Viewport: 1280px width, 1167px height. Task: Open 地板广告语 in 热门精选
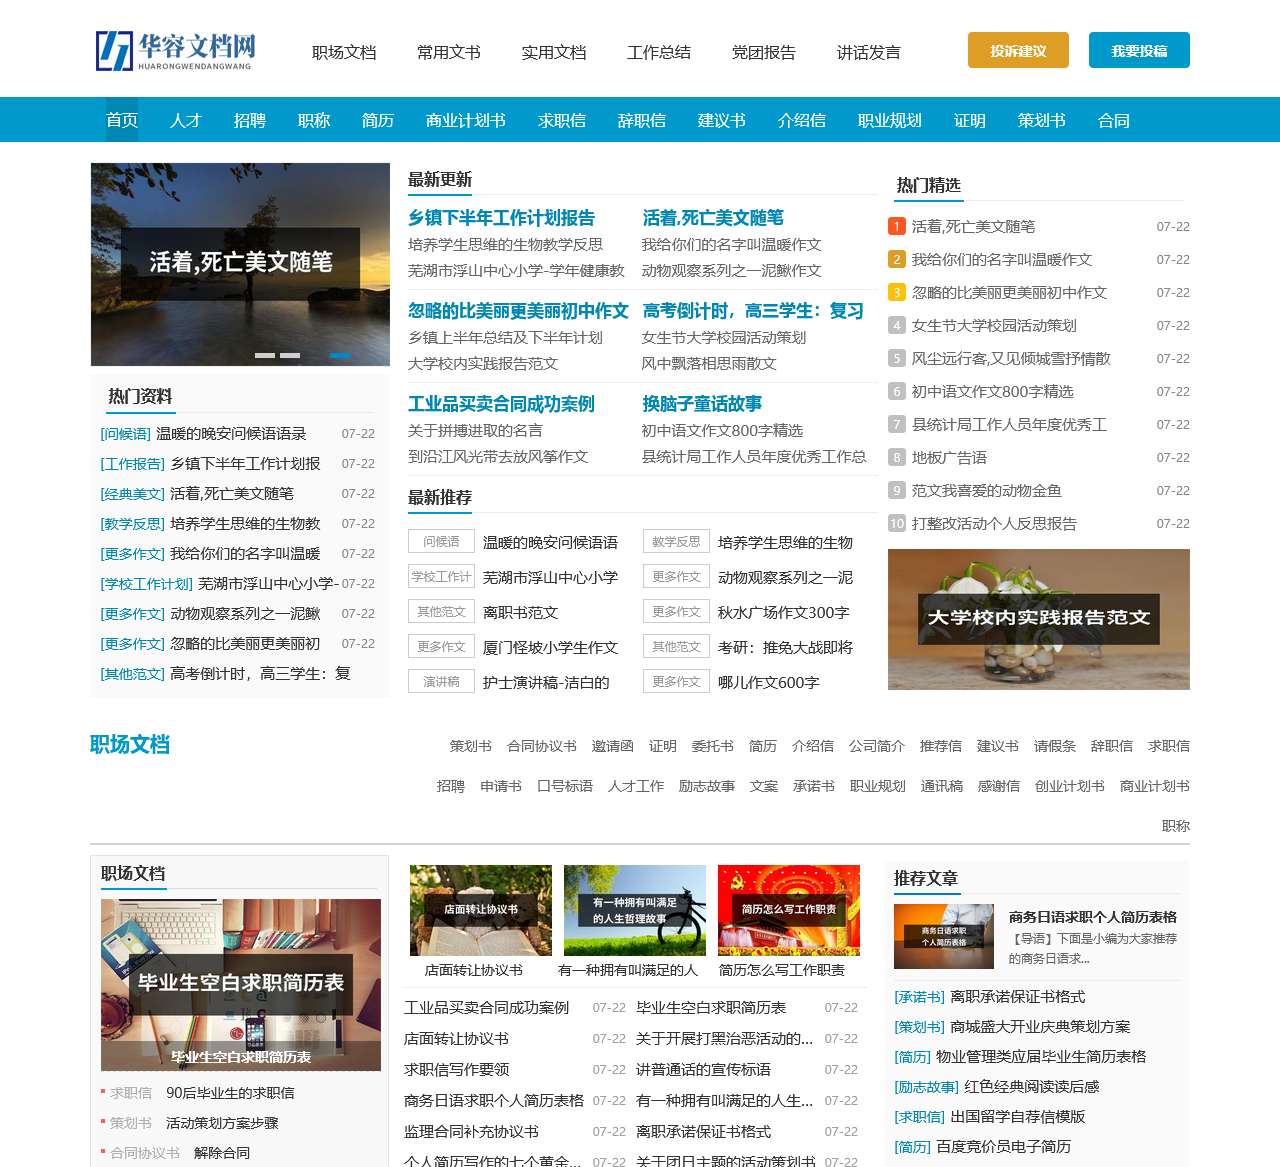(x=949, y=457)
